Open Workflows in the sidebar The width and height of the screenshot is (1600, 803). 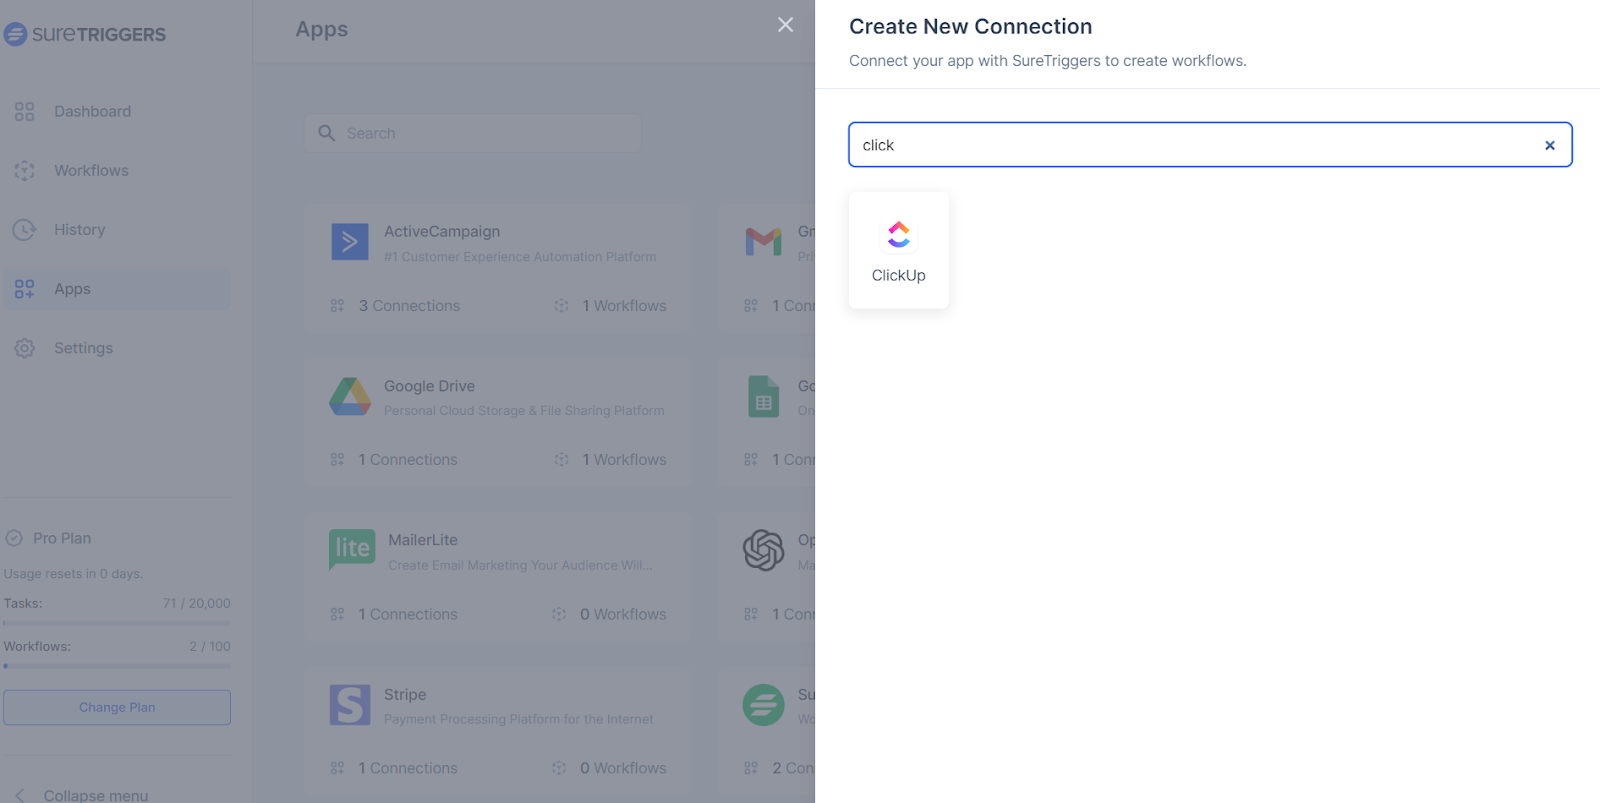pyautogui.click(x=117, y=170)
